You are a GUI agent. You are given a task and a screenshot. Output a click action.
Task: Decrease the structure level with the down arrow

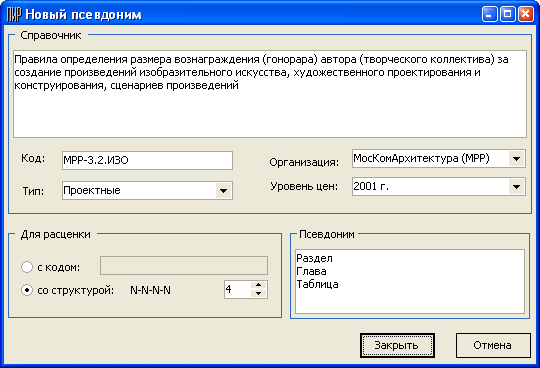[259, 293]
